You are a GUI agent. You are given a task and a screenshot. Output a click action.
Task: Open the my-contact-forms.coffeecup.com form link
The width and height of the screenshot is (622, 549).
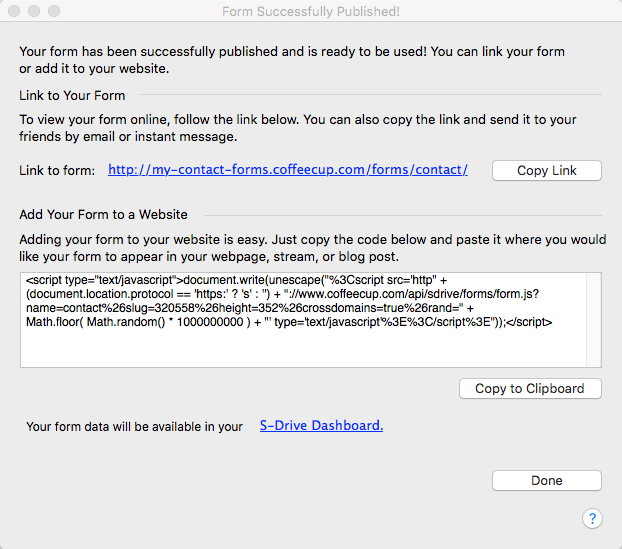pyautogui.click(x=288, y=170)
